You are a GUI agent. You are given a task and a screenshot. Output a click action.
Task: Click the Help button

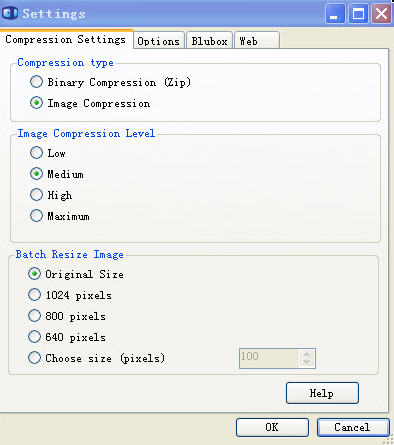(322, 393)
